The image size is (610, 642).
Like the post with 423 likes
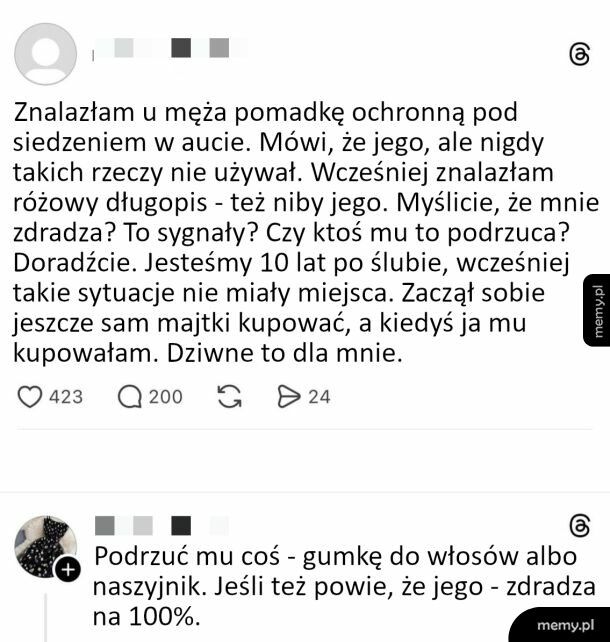coord(29,397)
